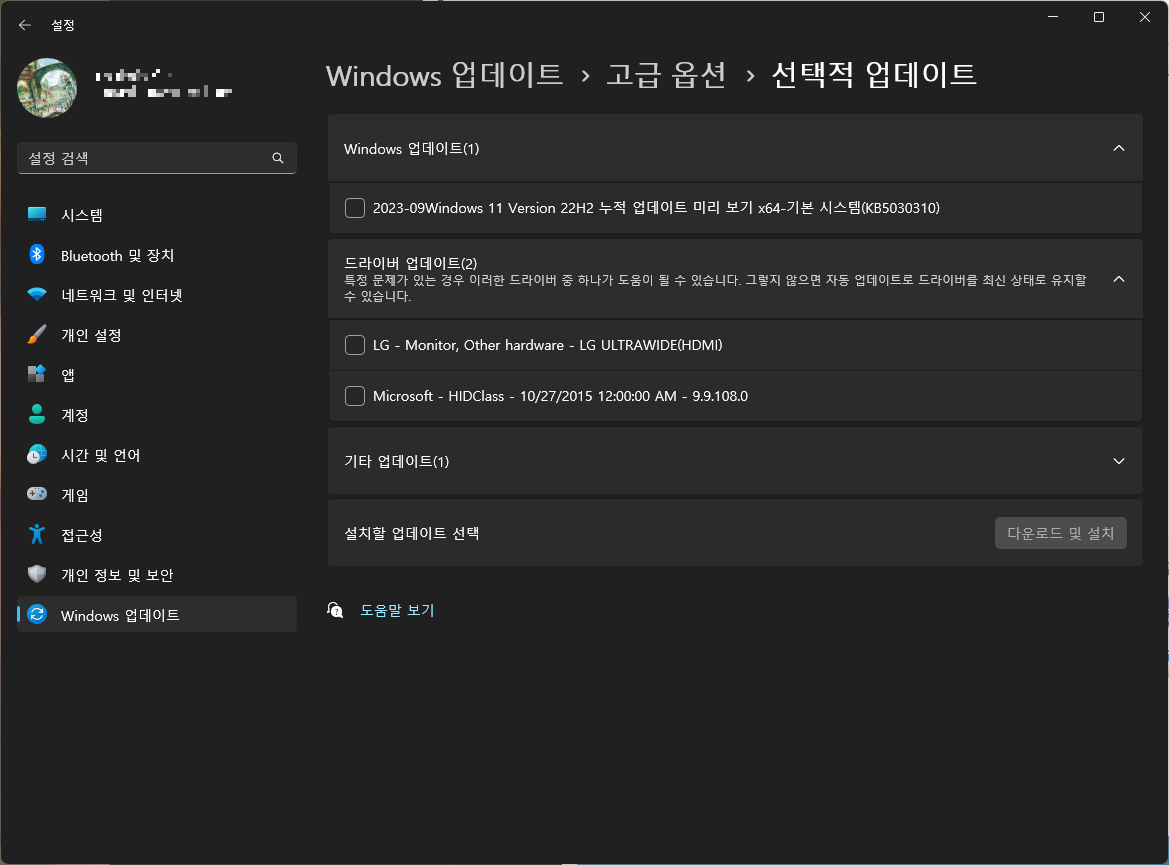Go to 고급 옵션 breadcrumb
The height and width of the screenshot is (865, 1169).
coord(666,75)
